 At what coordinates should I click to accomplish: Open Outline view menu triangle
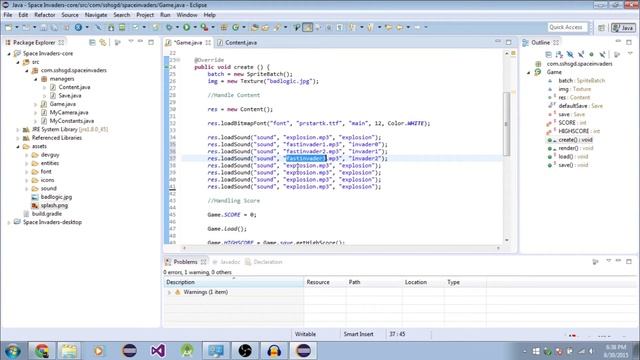630,54
